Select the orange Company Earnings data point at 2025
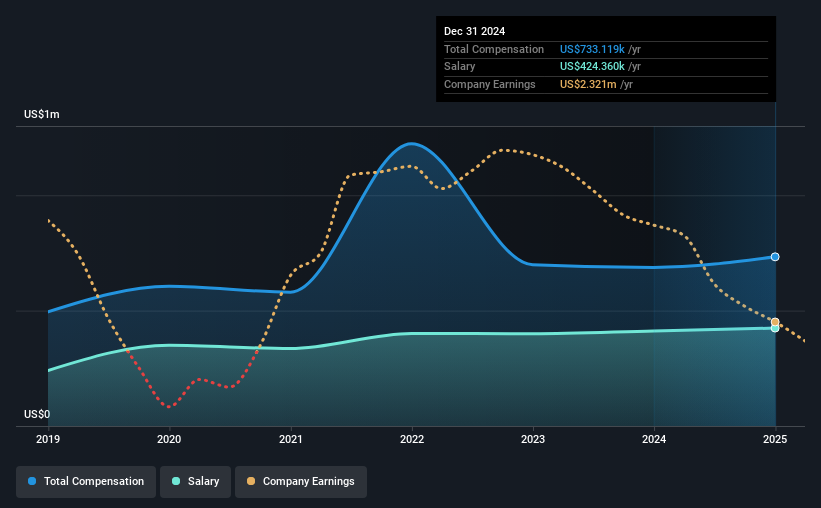 (775, 322)
